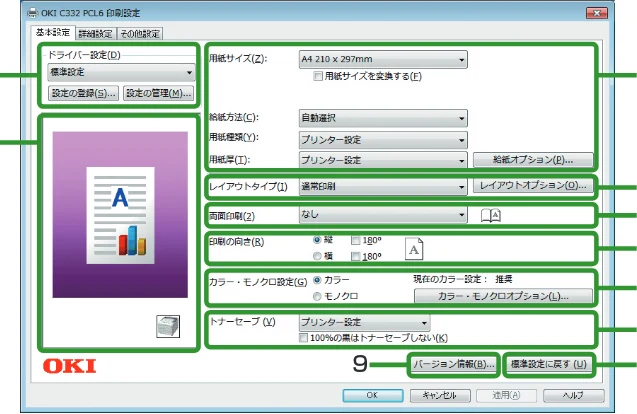Viewport: 637px width, 414px height.
Task: Select モノクロ radio button
Action: tap(317, 296)
